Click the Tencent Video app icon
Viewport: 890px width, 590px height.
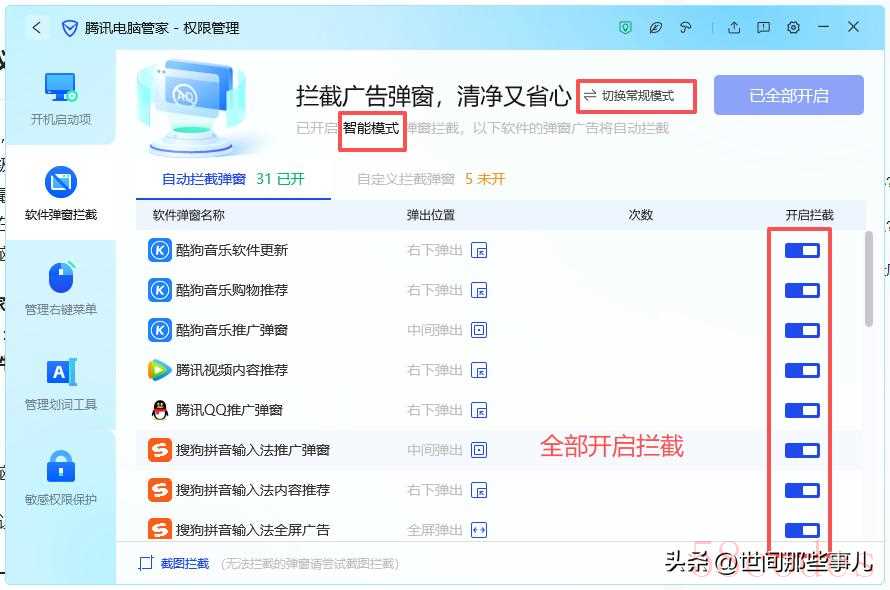pos(159,370)
